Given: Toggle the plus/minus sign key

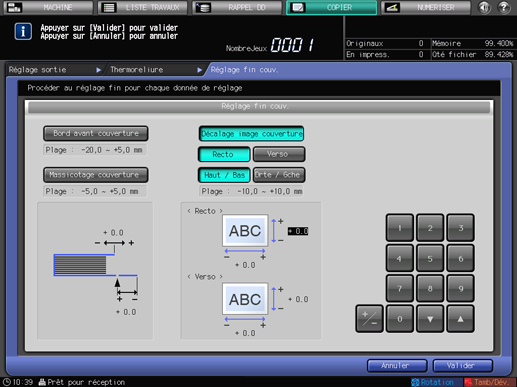Looking at the screenshot, I should coord(369,319).
